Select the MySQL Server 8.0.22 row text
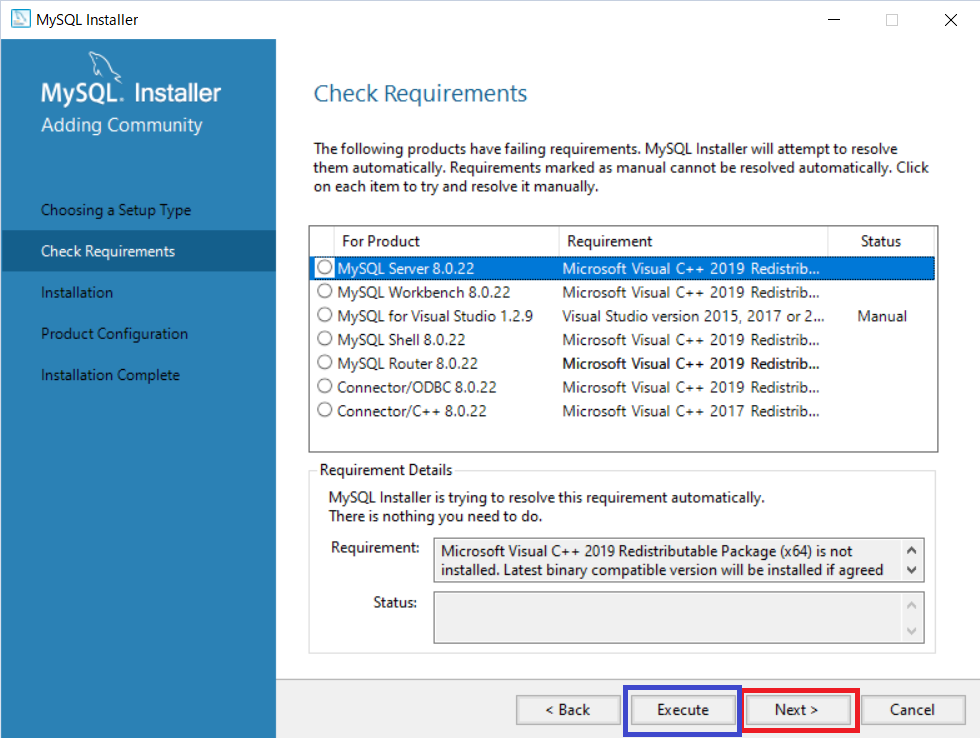The image size is (980, 738). [x=406, y=268]
